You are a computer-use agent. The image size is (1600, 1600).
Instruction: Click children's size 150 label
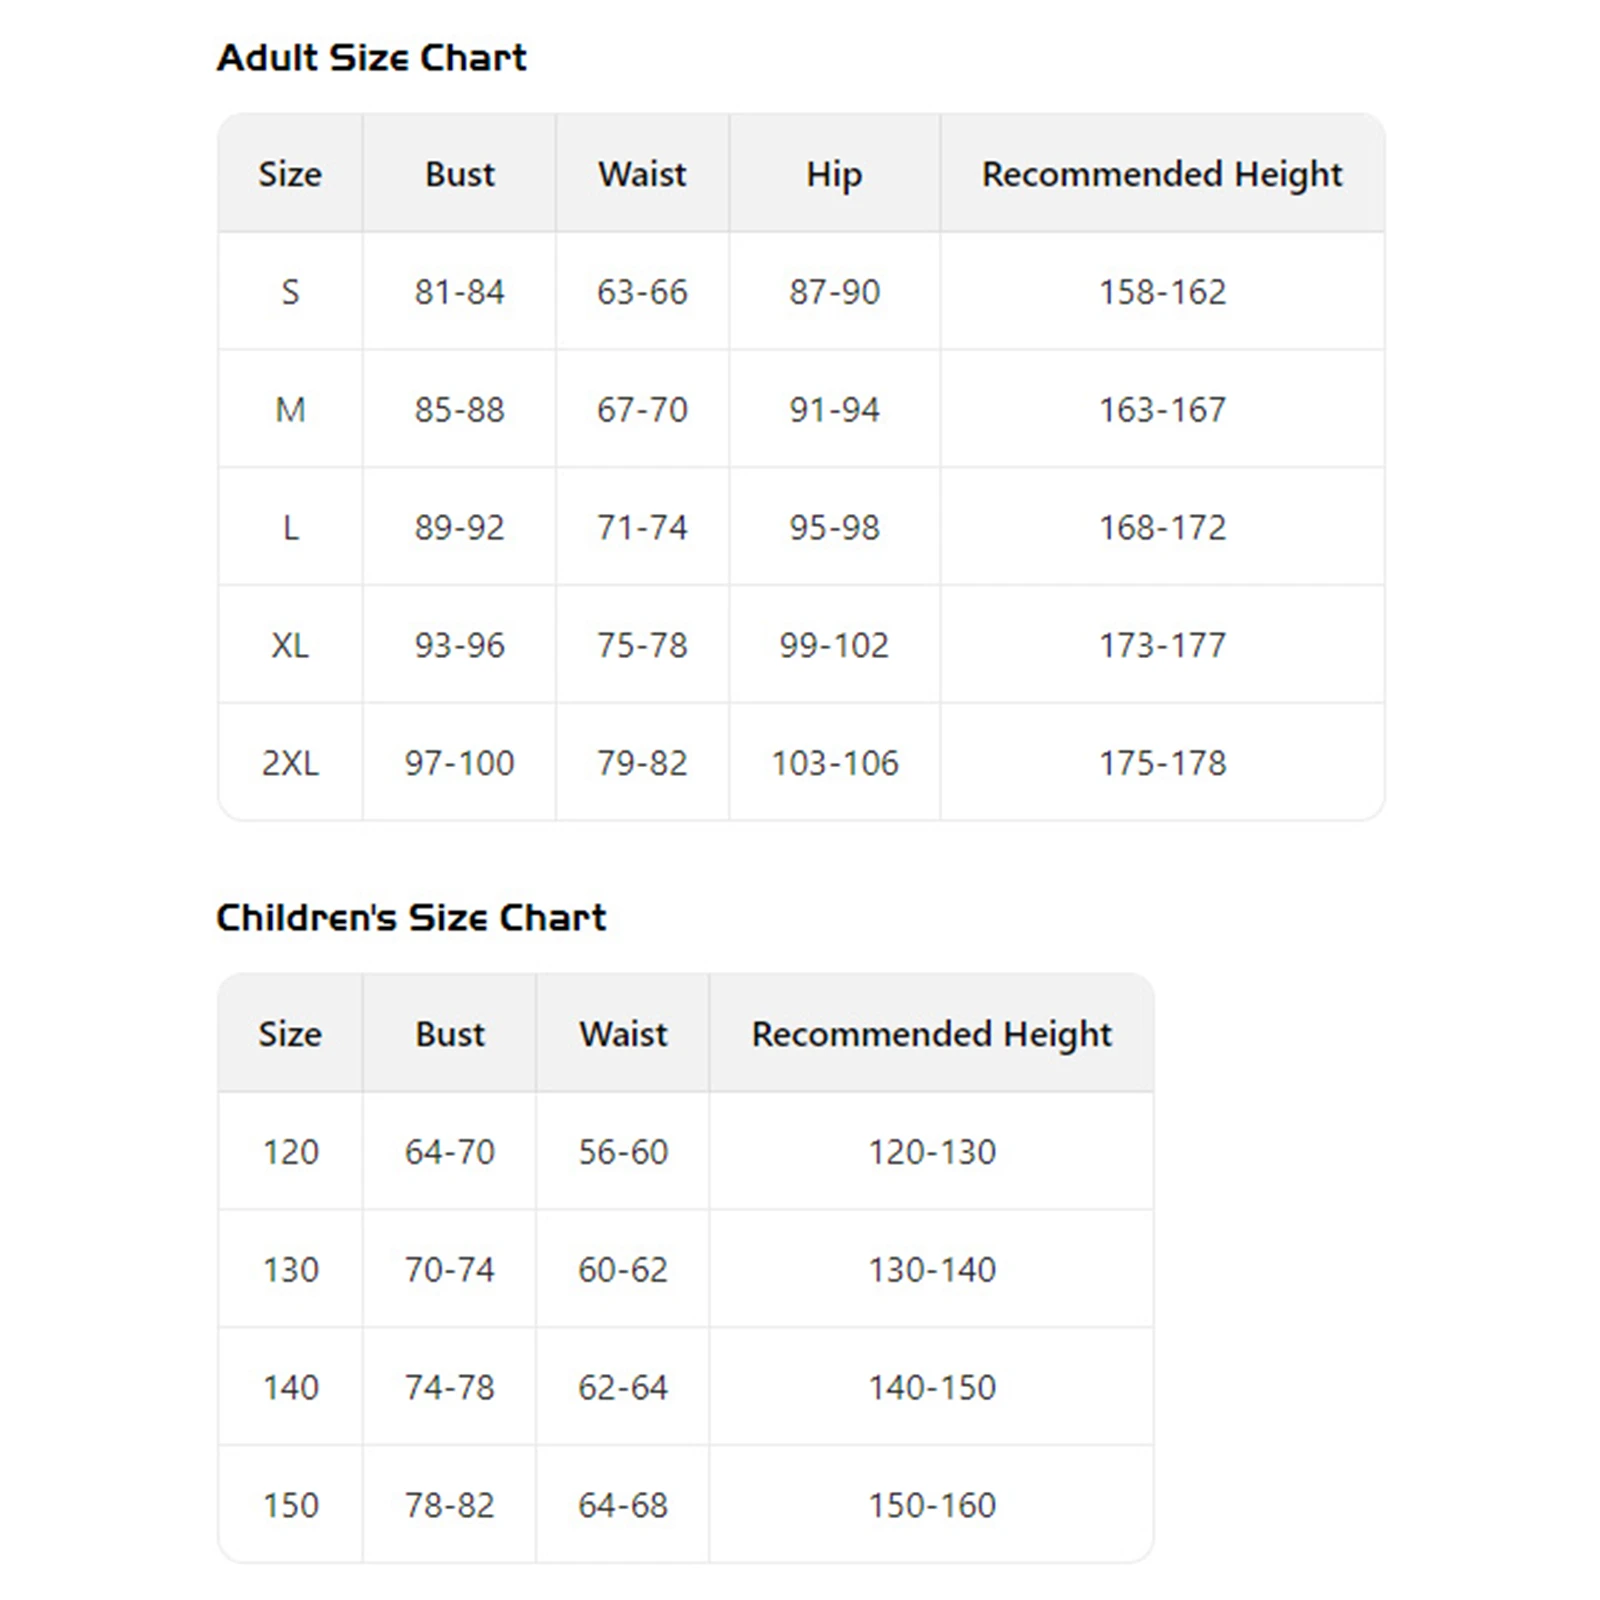[290, 1506]
